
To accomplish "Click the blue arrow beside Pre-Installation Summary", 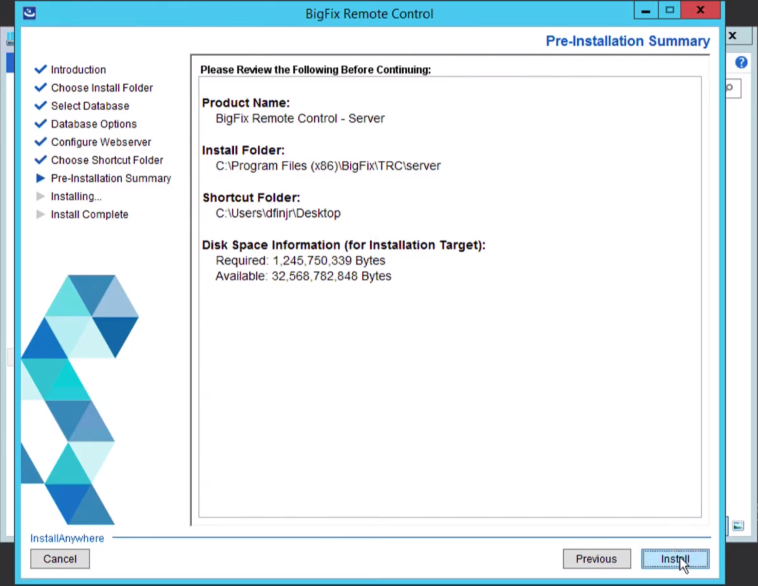I will (41, 178).
